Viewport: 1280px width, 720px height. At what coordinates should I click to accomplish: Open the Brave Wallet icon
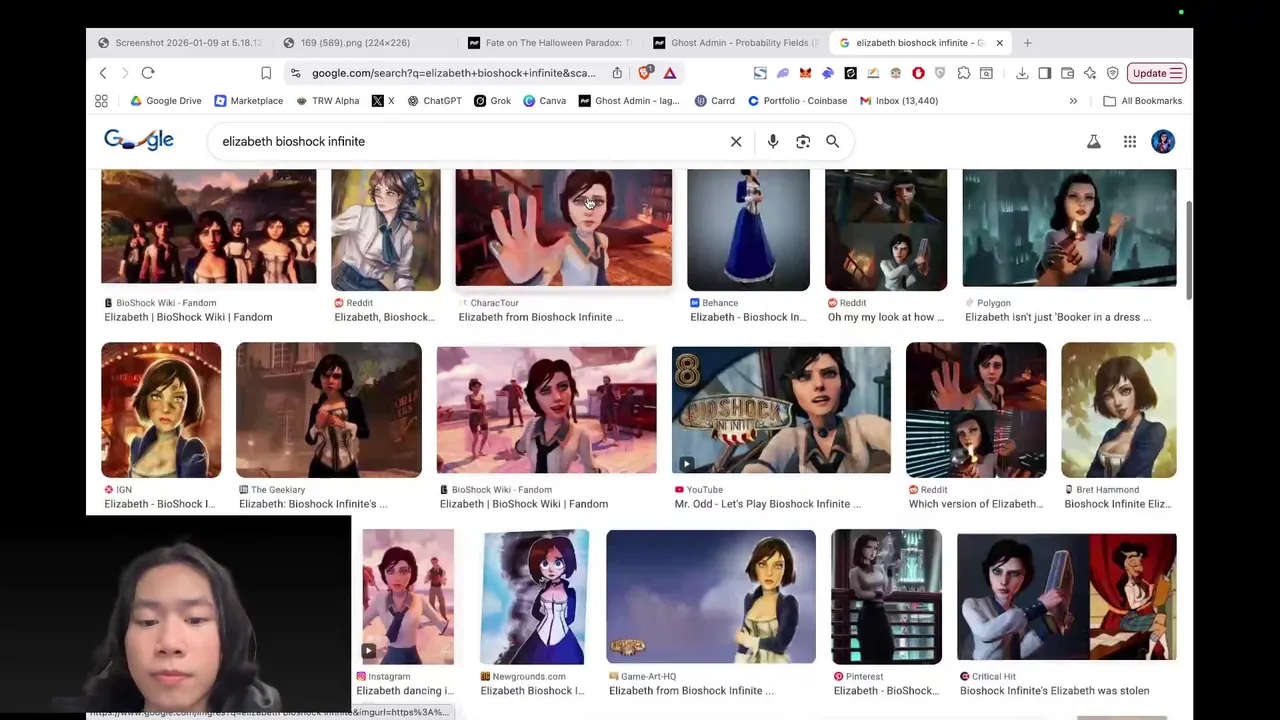(x=1067, y=73)
